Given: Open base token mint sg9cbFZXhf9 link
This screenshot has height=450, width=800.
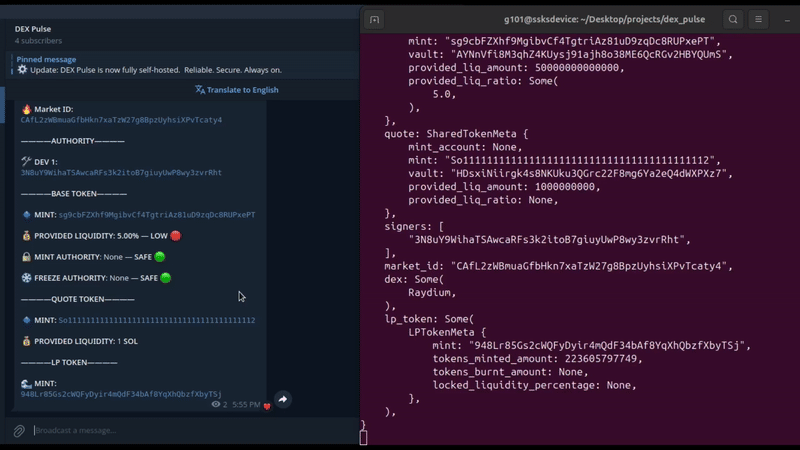Looking at the screenshot, I should 157,215.
